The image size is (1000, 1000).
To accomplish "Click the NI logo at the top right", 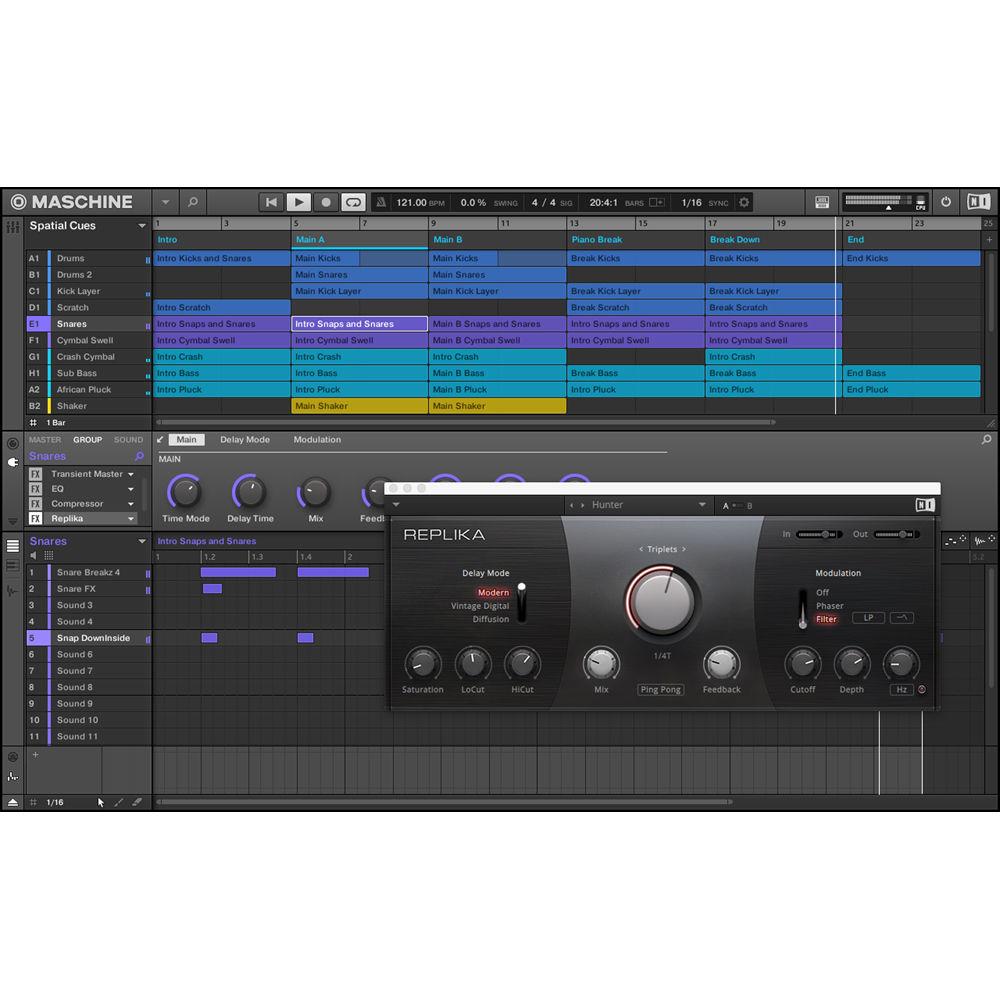I will (x=979, y=201).
